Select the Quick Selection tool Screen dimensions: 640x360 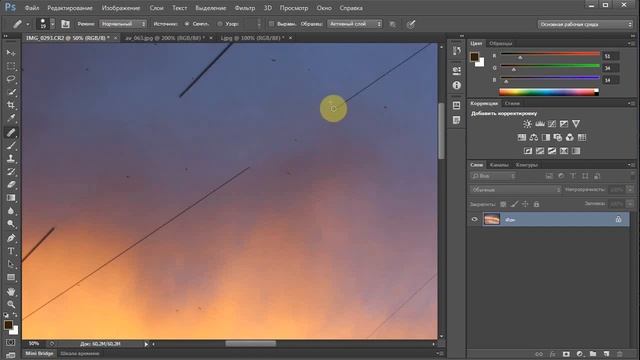pos(11,92)
